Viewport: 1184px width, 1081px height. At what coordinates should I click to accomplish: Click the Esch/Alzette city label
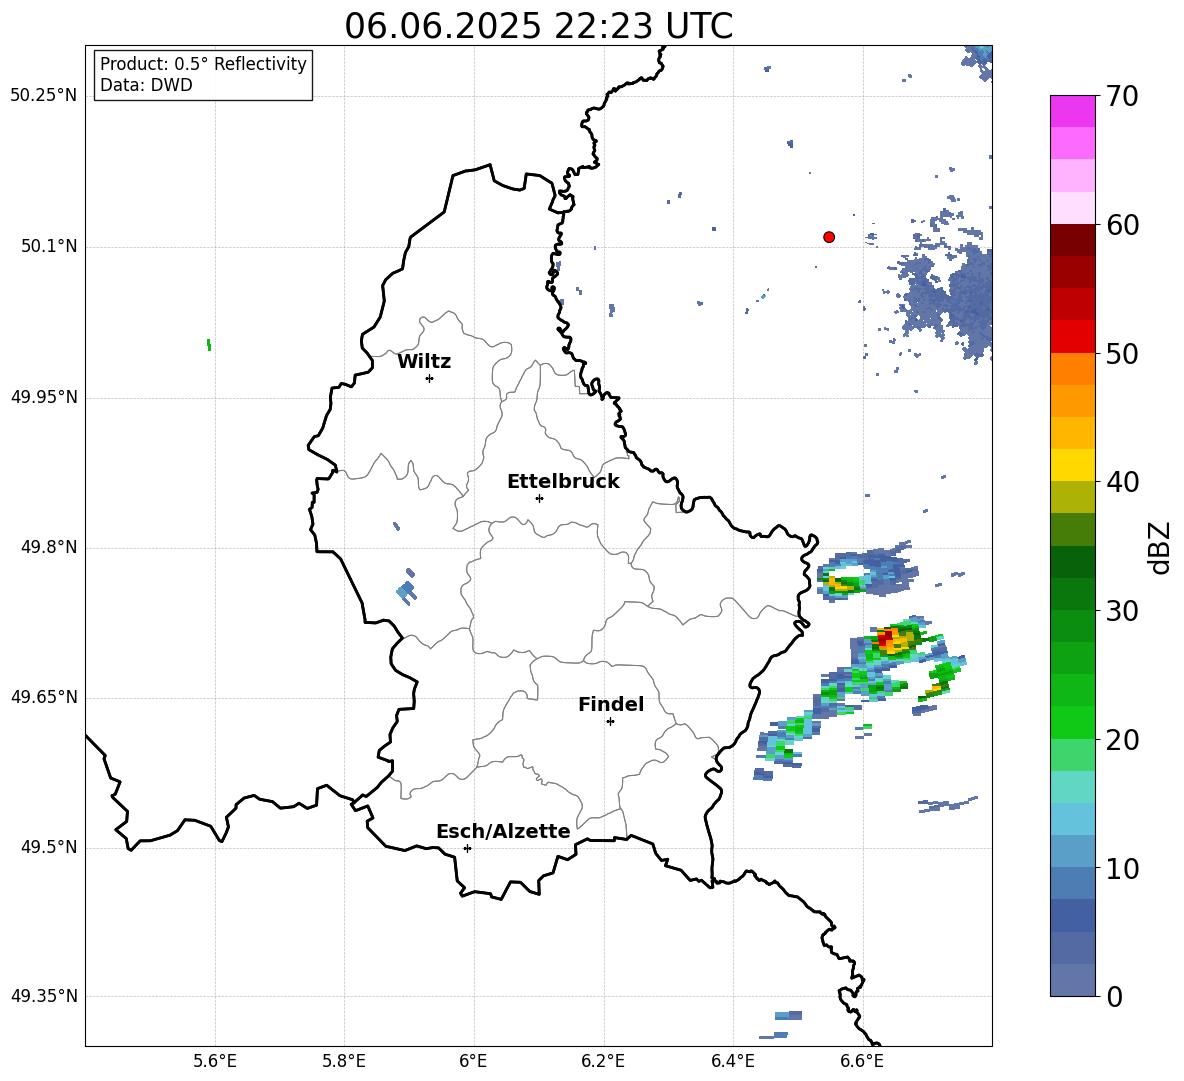pos(503,831)
